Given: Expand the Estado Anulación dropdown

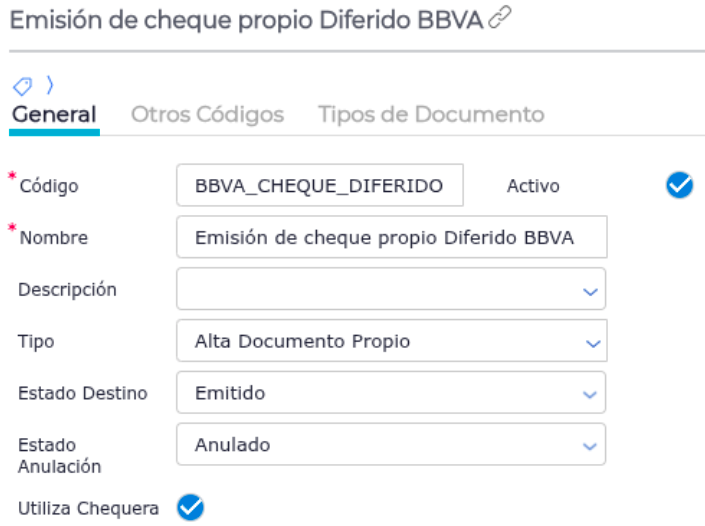Looking at the screenshot, I should click(590, 446).
